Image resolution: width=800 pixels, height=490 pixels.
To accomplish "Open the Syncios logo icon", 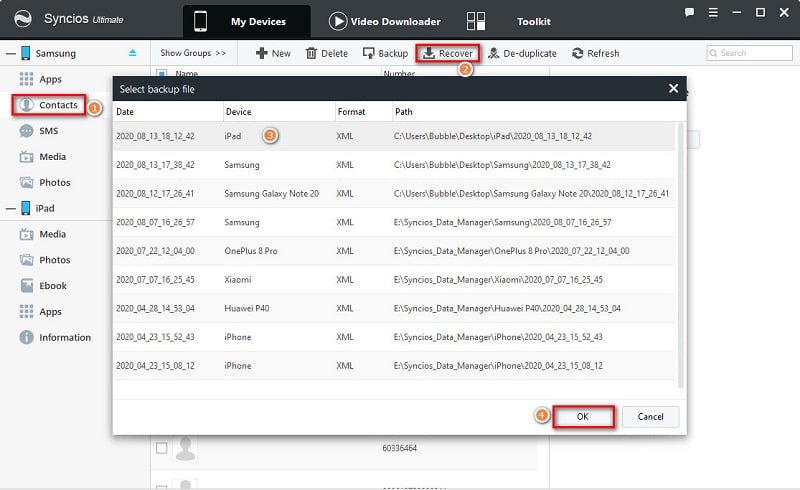I will 22,19.
